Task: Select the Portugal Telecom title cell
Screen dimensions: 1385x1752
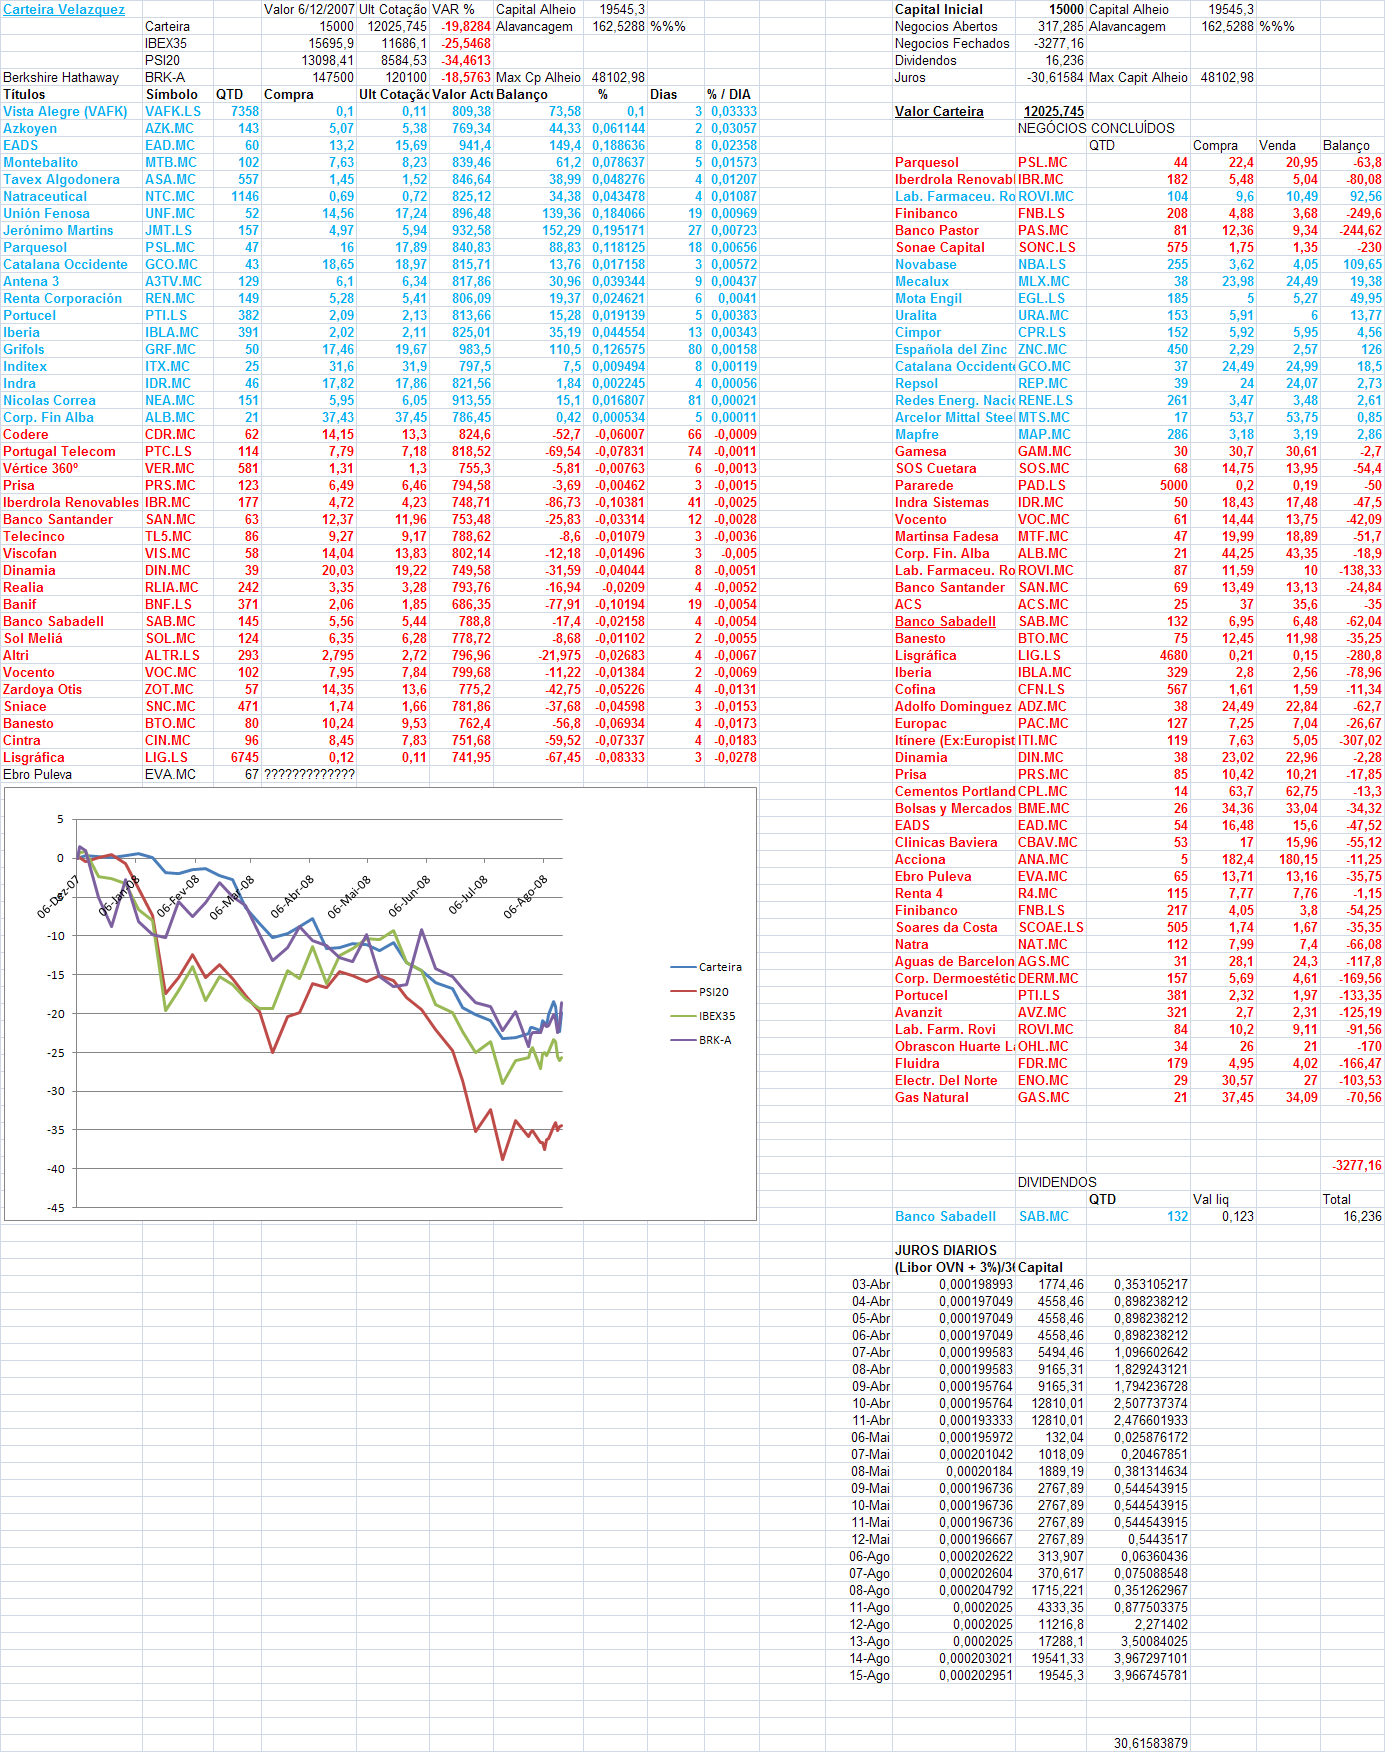Action: (59, 452)
